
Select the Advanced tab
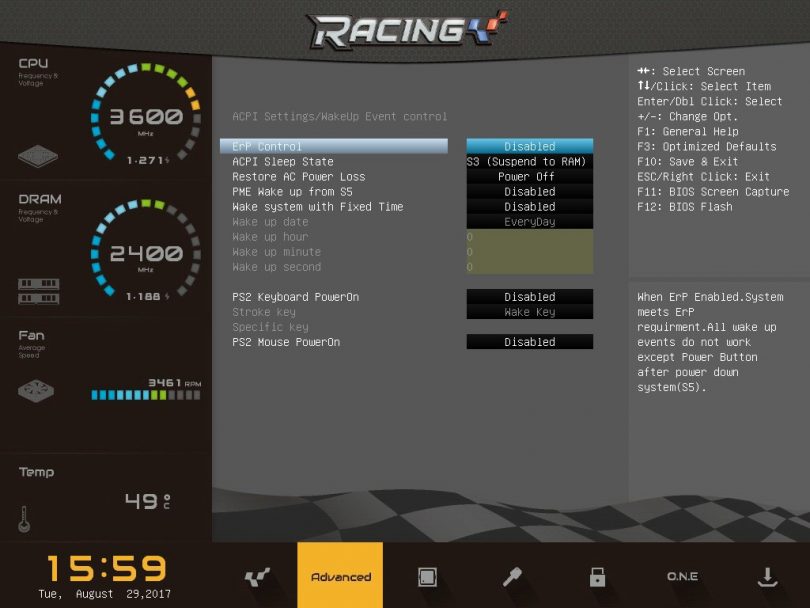pos(340,577)
